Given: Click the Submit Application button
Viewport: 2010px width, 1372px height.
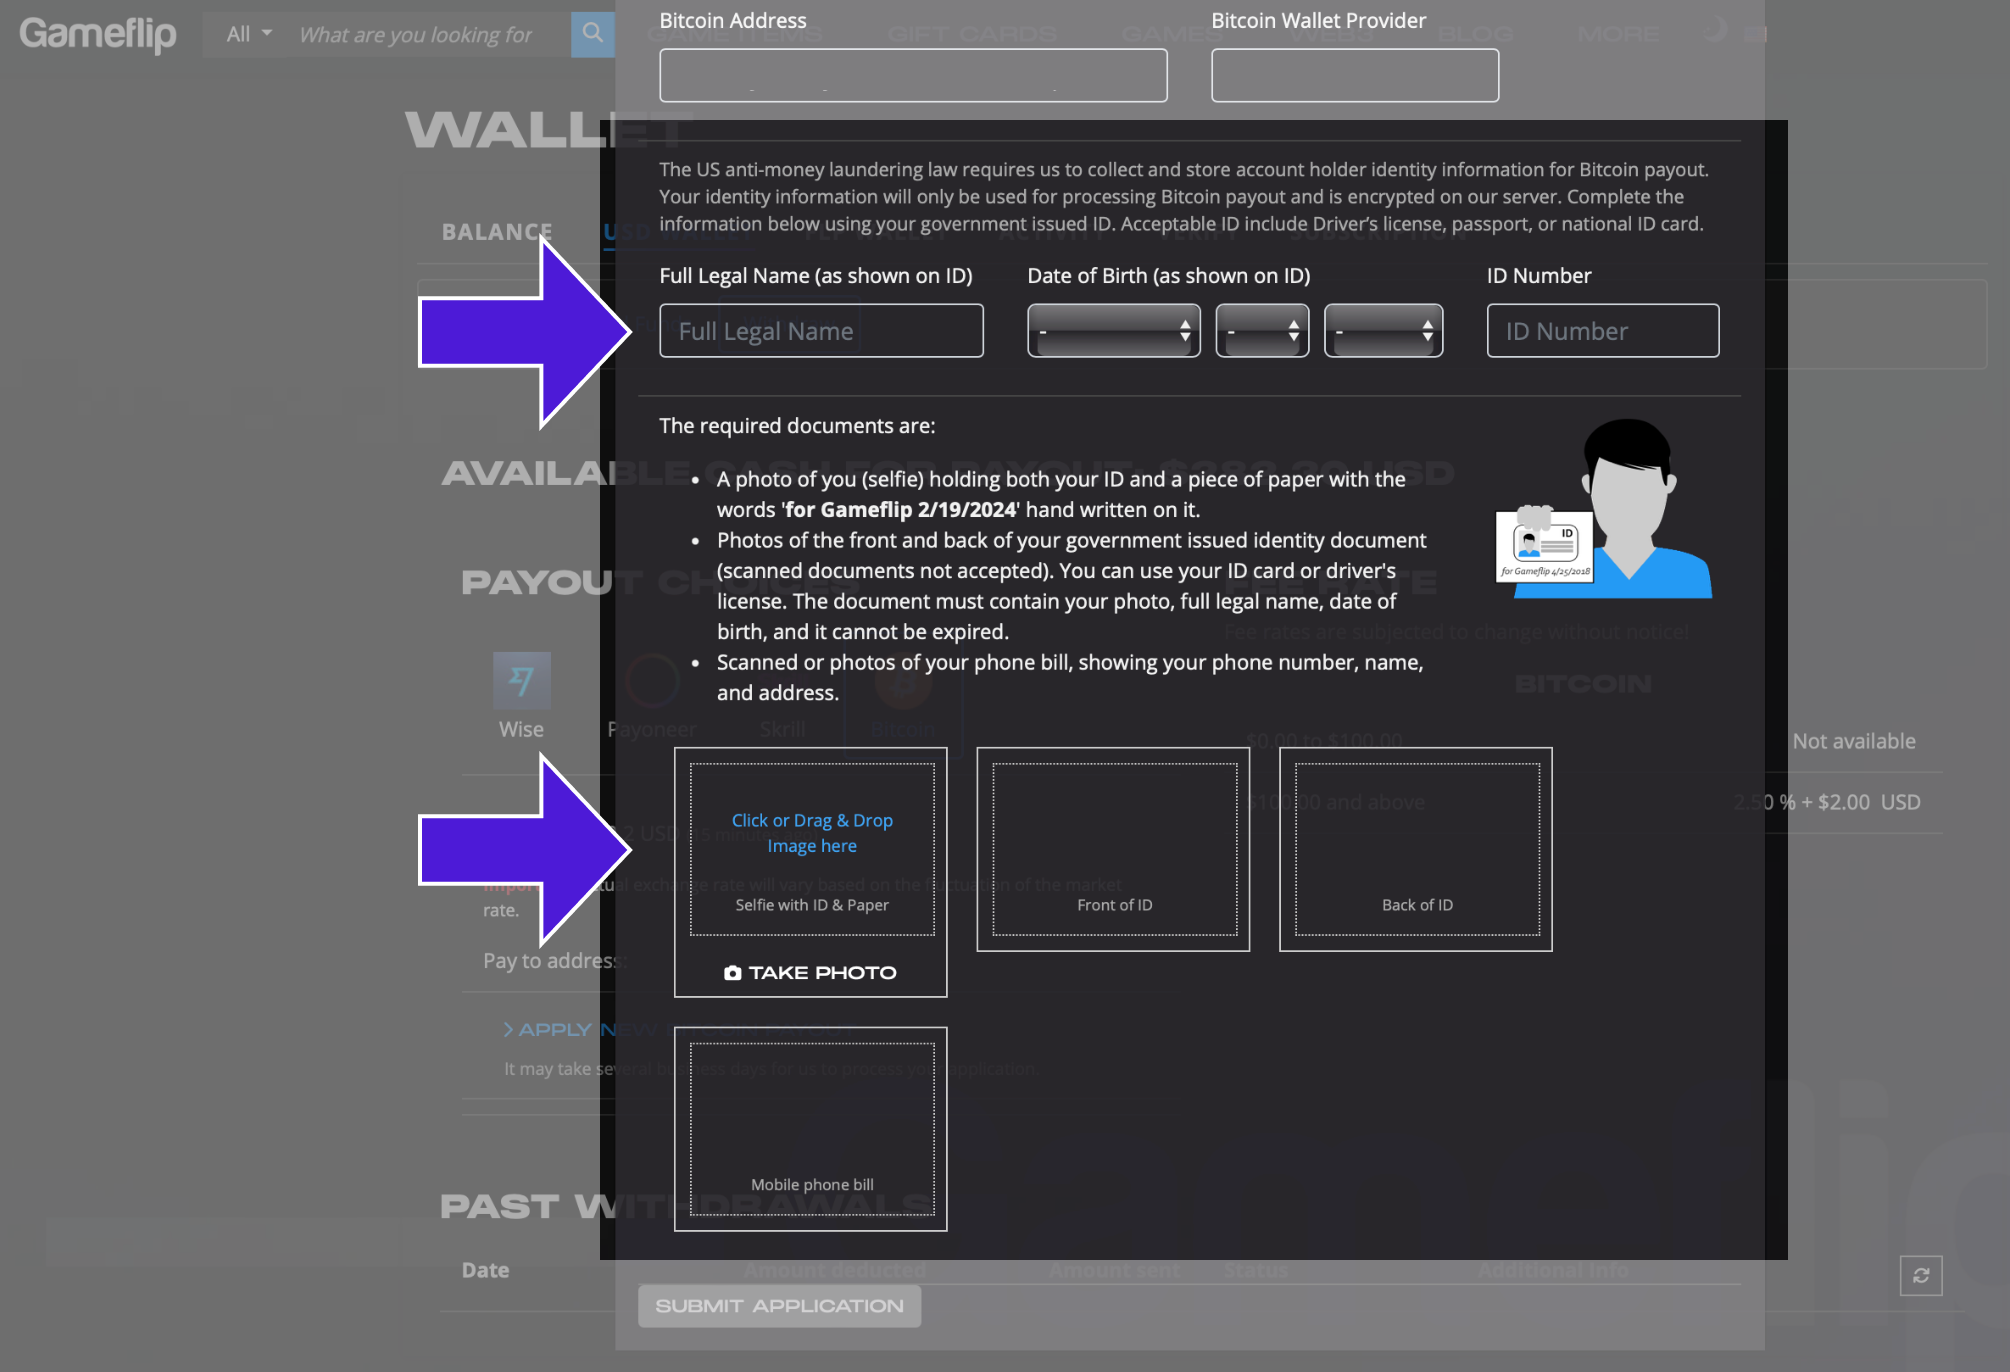Looking at the screenshot, I should (x=779, y=1306).
